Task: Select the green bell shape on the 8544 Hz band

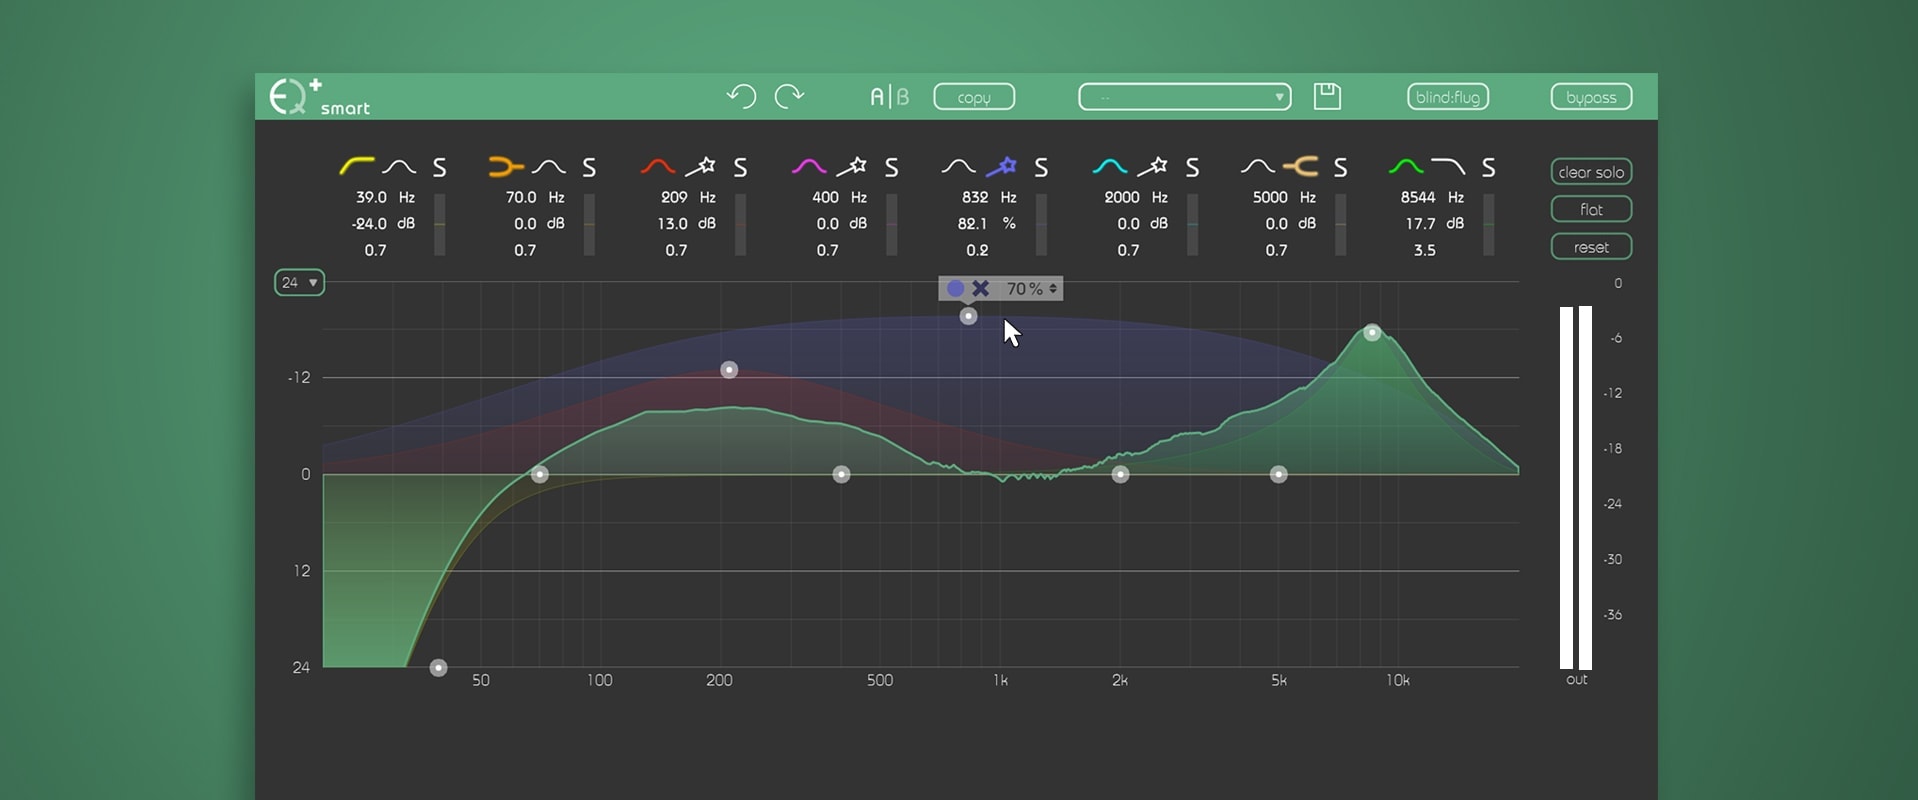Action: tap(1406, 166)
